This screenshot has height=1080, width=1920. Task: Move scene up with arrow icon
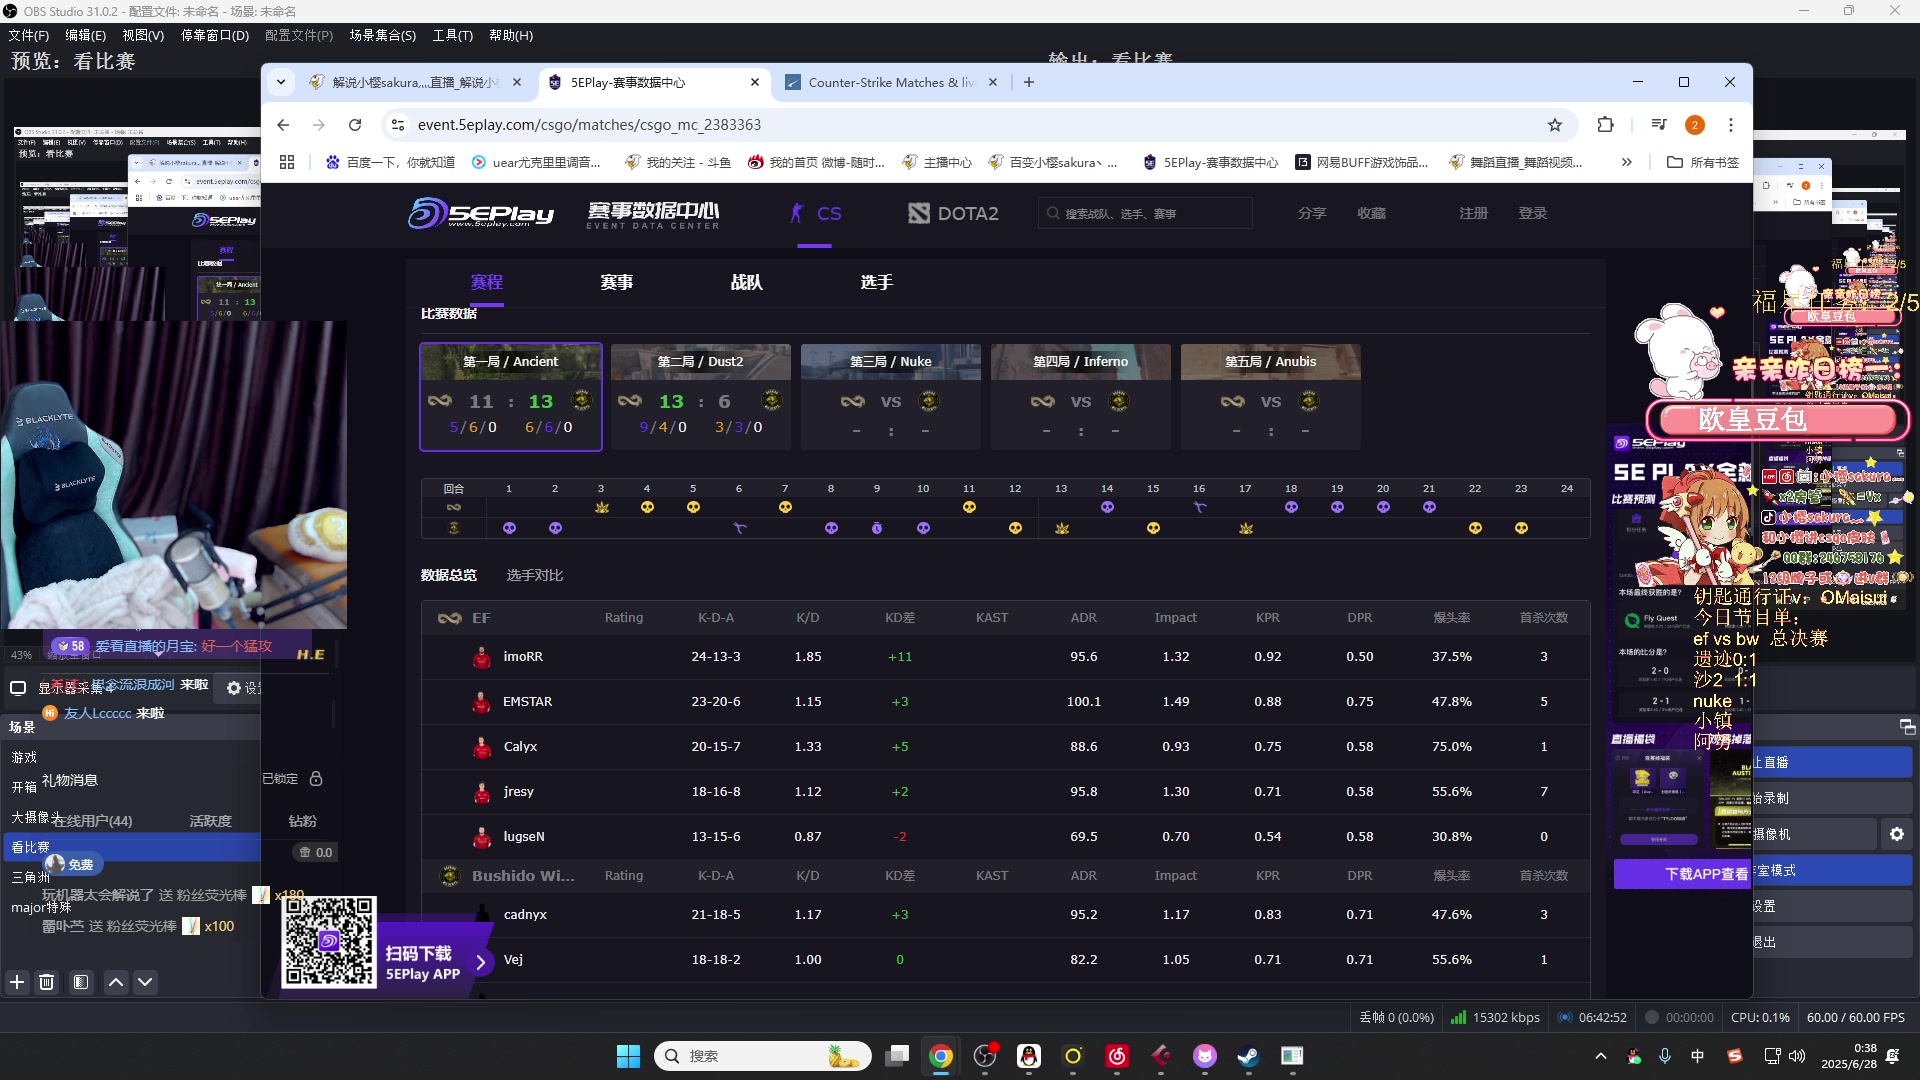point(116,982)
